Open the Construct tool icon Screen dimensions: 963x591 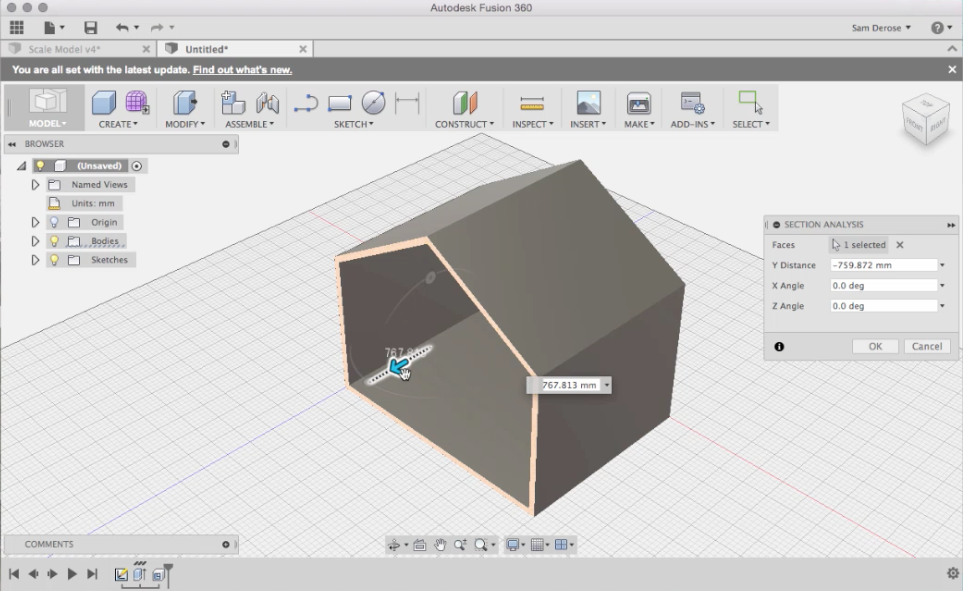[463, 103]
